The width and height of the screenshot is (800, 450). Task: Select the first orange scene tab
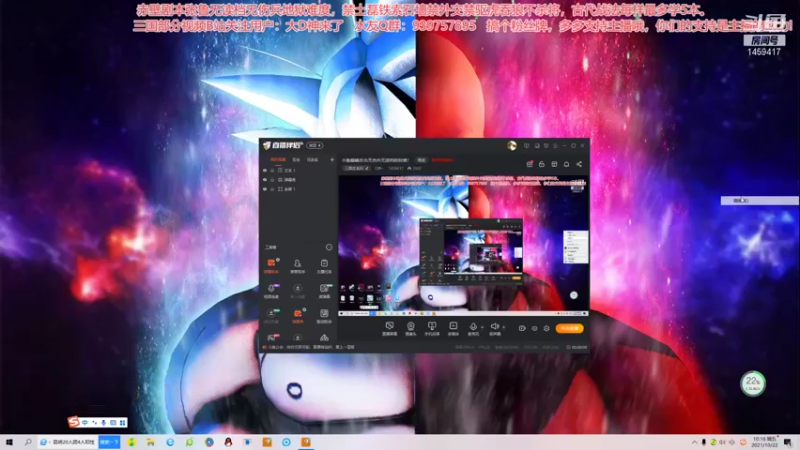point(278,160)
